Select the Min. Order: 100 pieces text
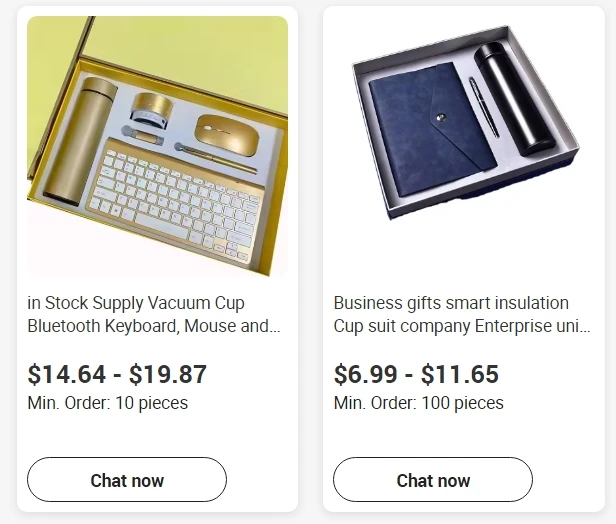The width and height of the screenshot is (616, 524). pyautogui.click(x=418, y=403)
